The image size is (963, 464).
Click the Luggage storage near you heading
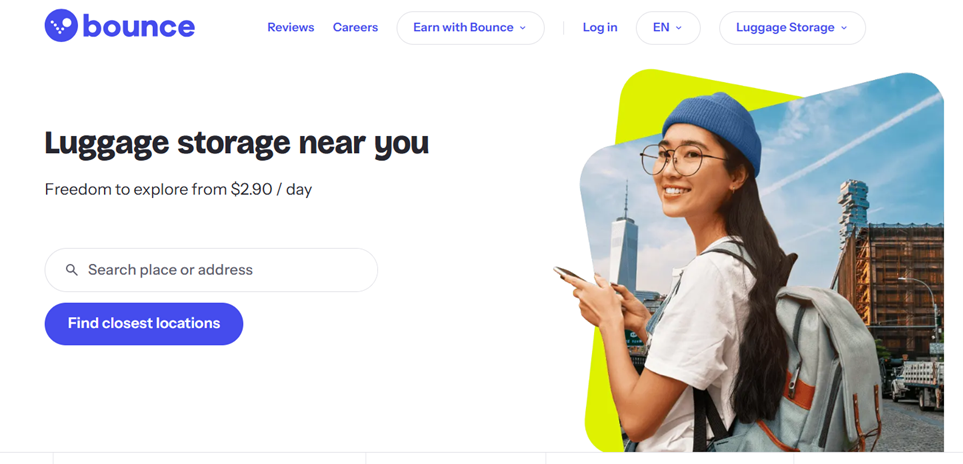[x=237, y=143]
